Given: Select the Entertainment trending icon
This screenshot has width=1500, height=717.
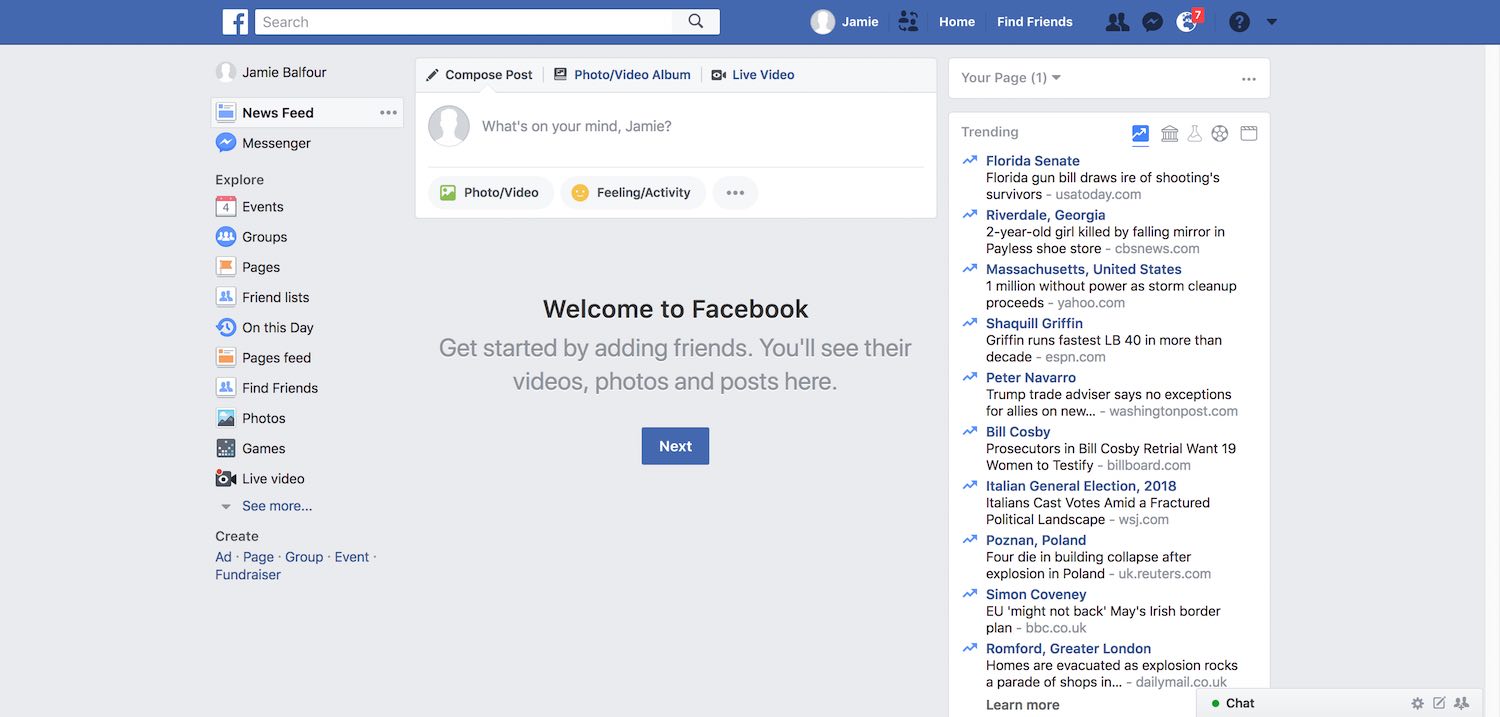Looking at the screenshot, I should [x=1248, y=133].
